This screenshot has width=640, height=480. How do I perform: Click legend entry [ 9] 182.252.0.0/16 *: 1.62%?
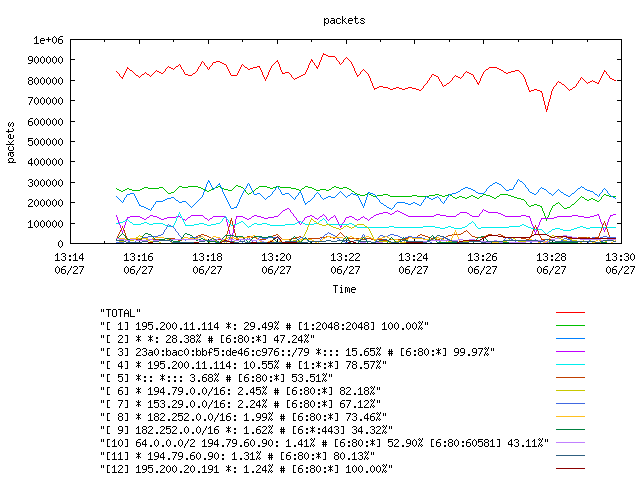pyautogui.click(x=247, y=430)
